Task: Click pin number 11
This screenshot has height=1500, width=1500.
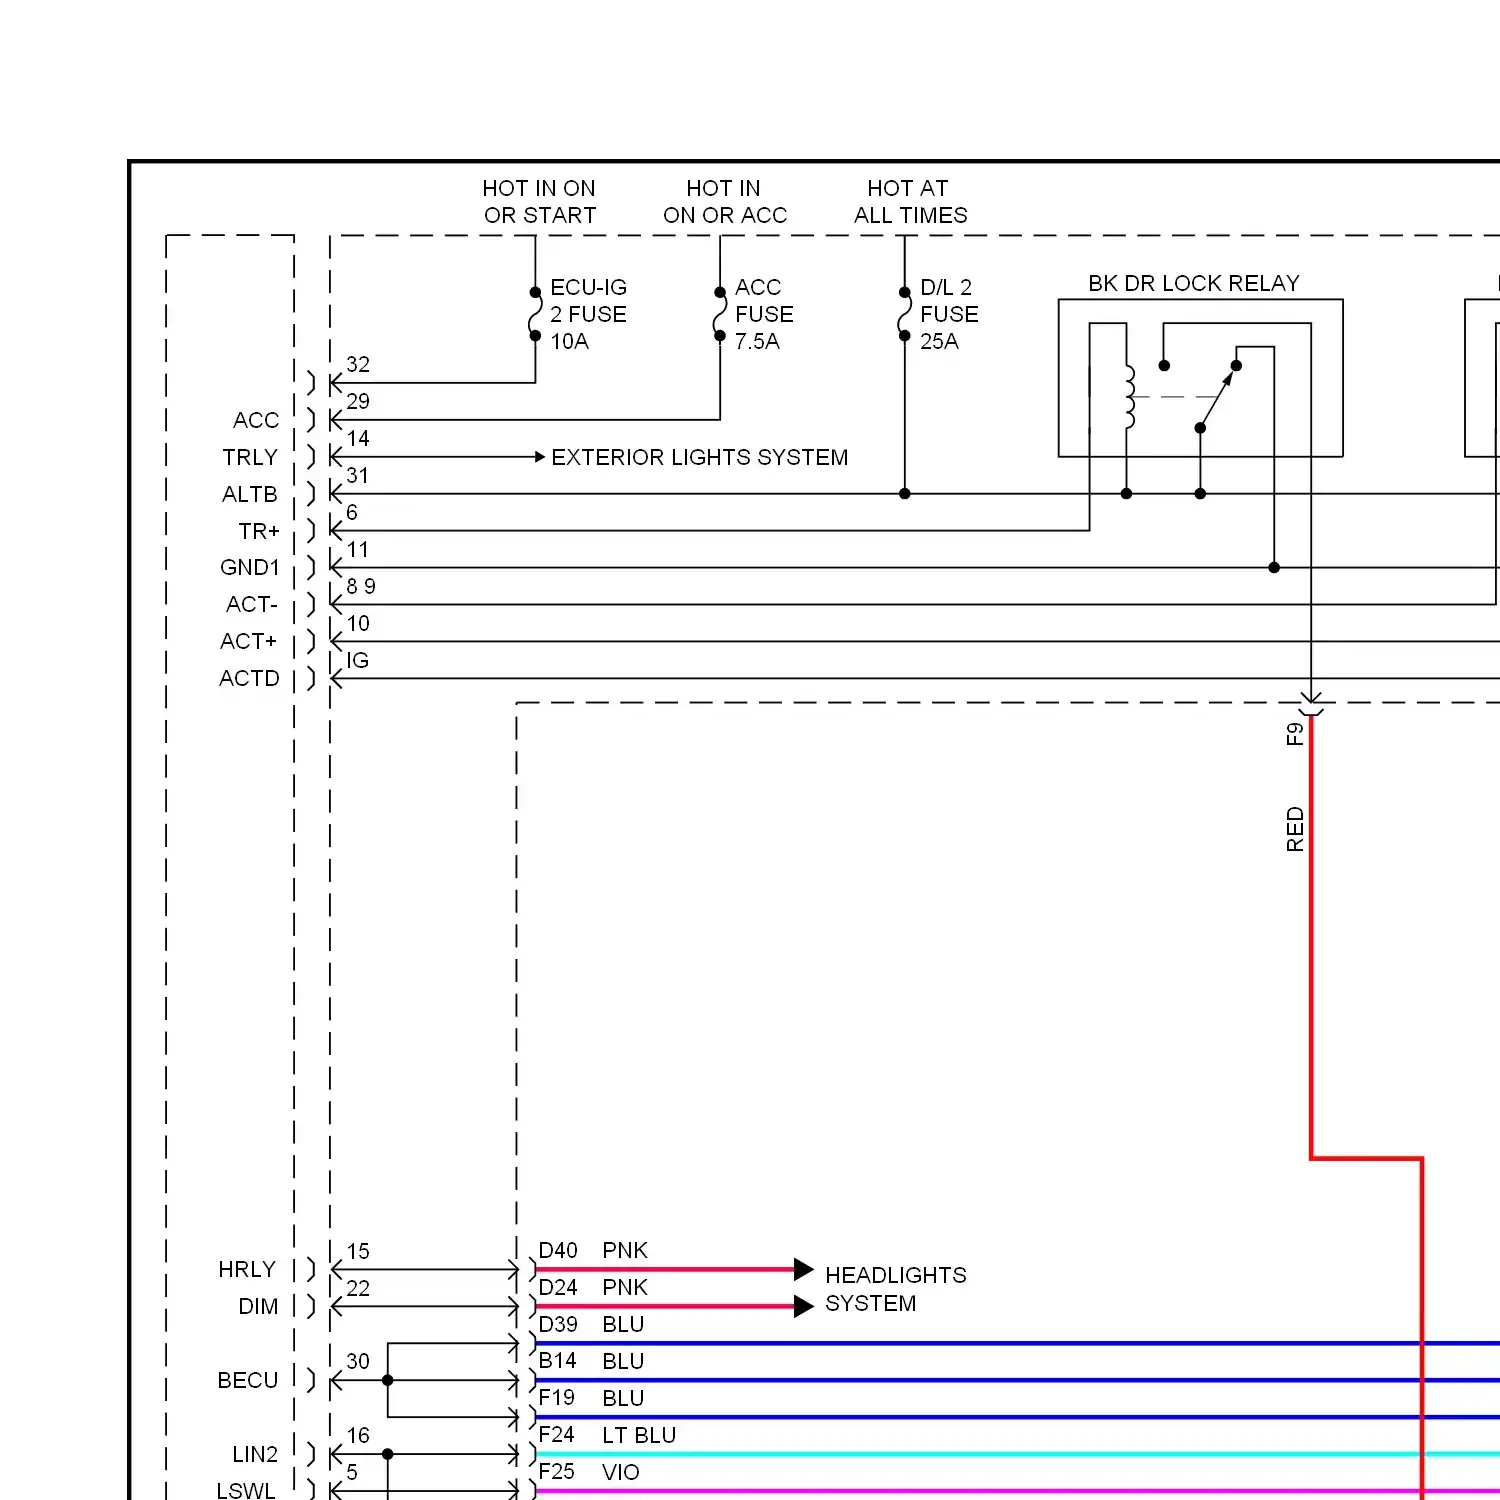Action: pyautogui.click(x=358, y=549)
